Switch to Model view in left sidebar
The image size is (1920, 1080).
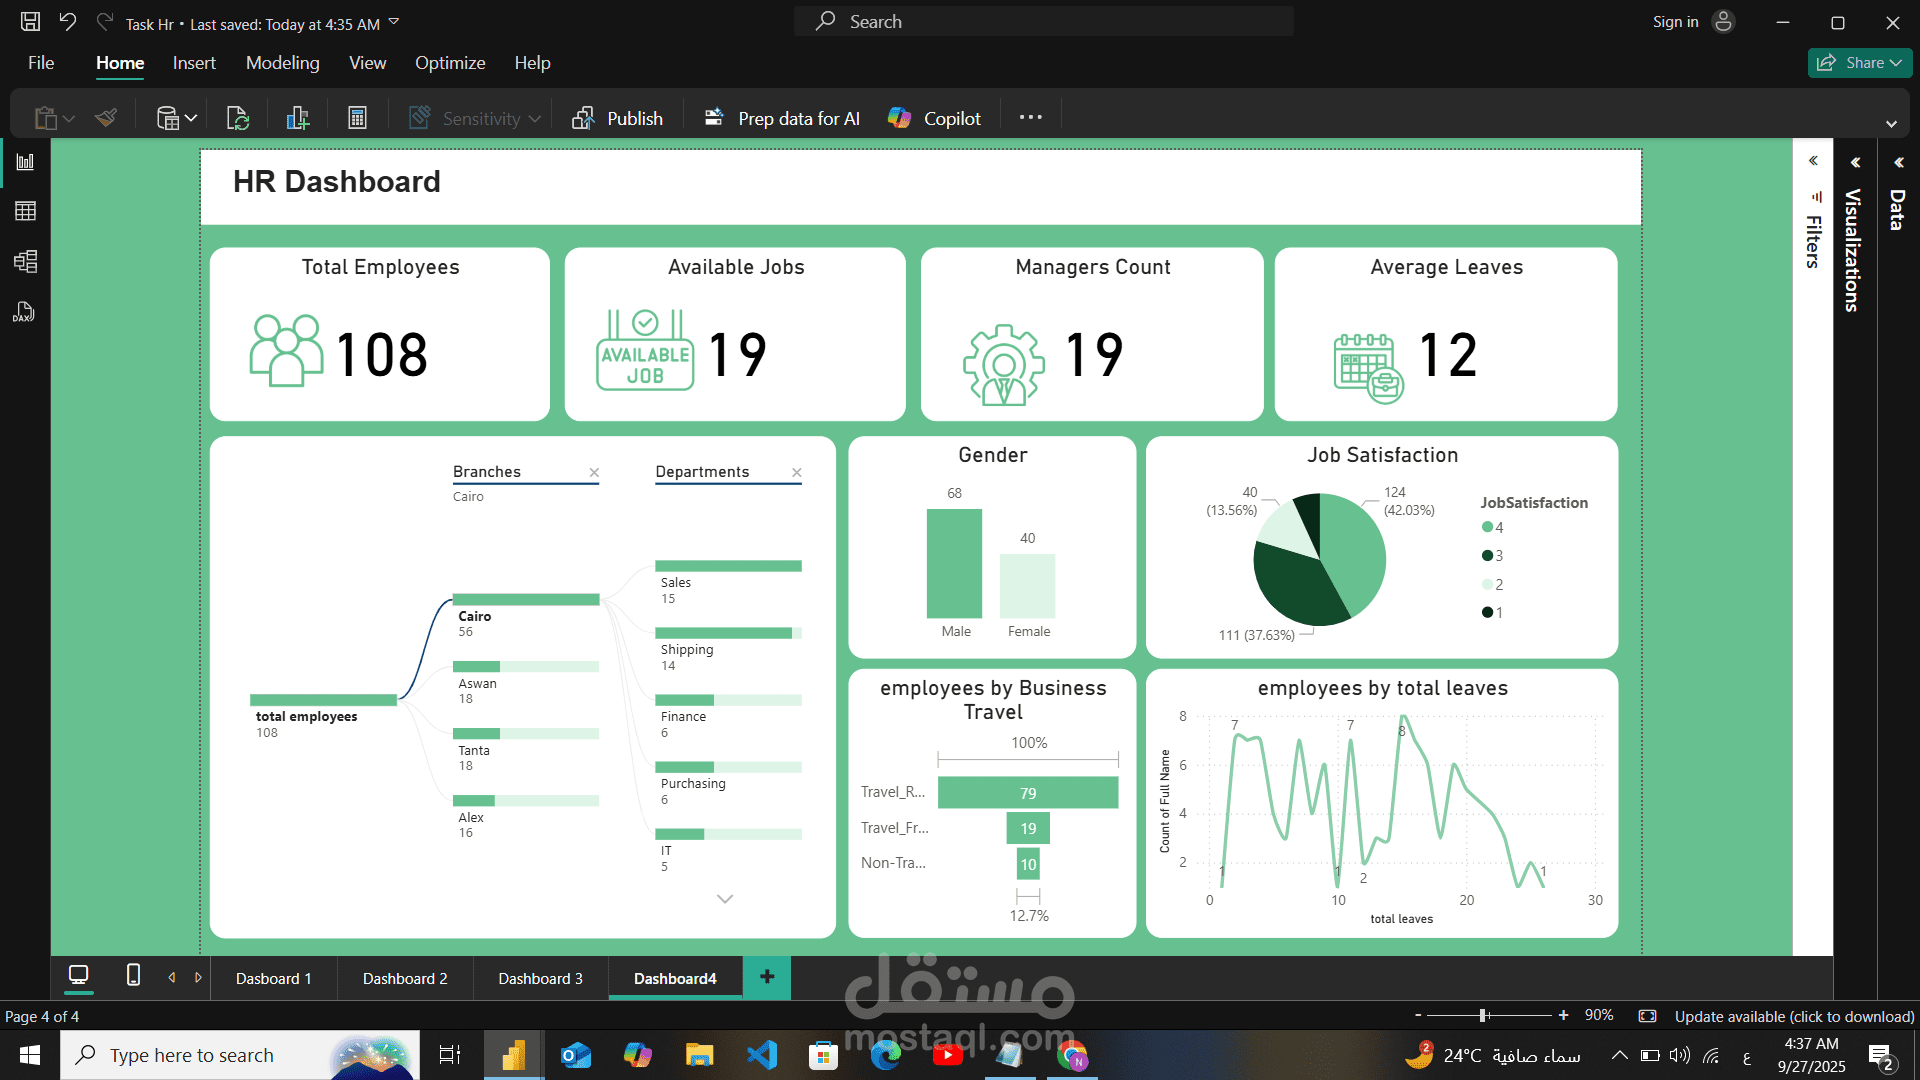[25, 262]
